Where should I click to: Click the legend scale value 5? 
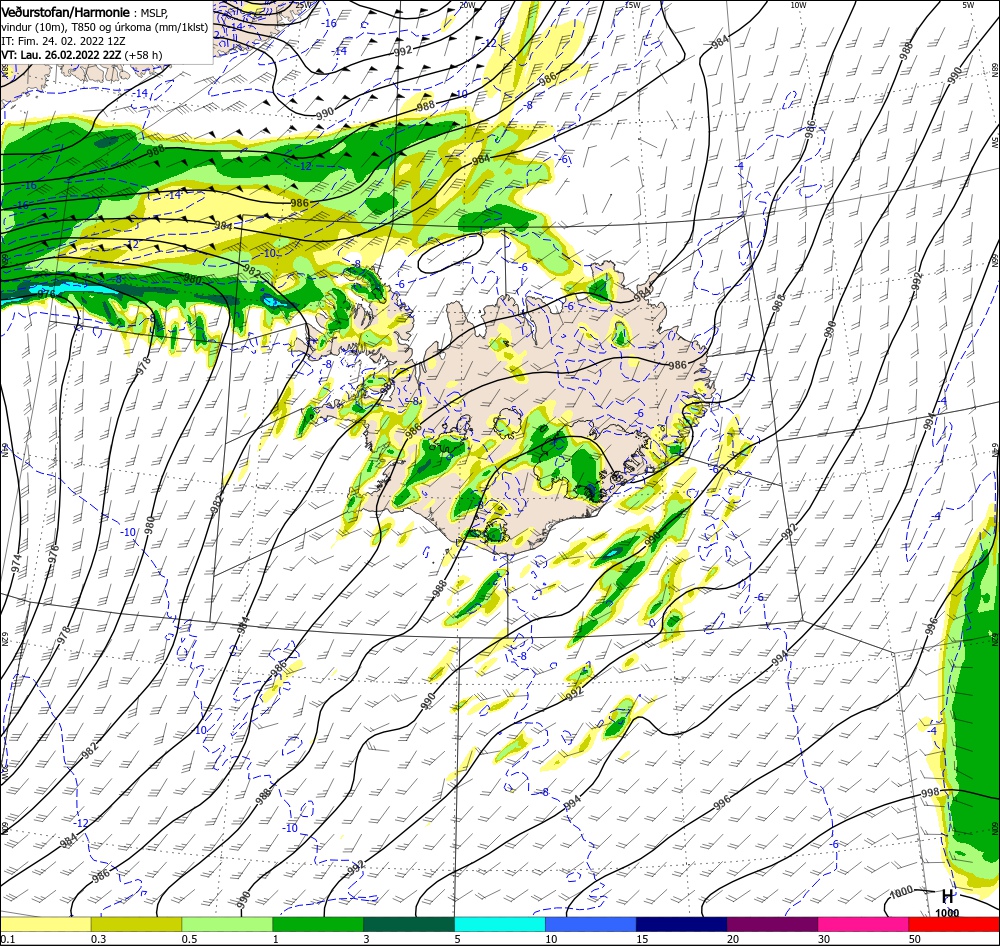(x=458, y=939)
